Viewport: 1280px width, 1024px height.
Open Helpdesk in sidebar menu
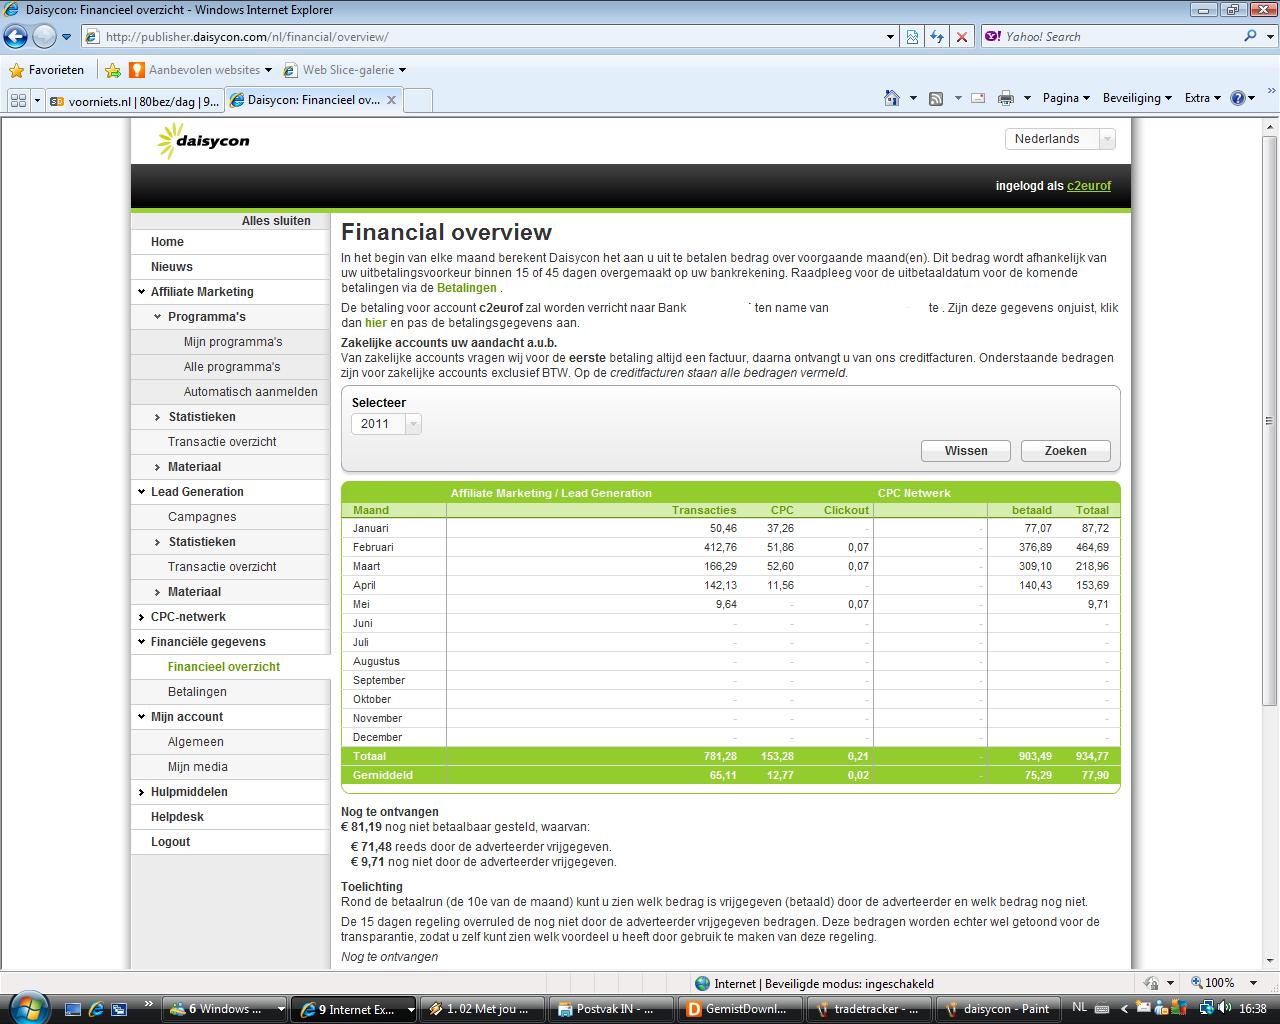(x=177, y=817)
